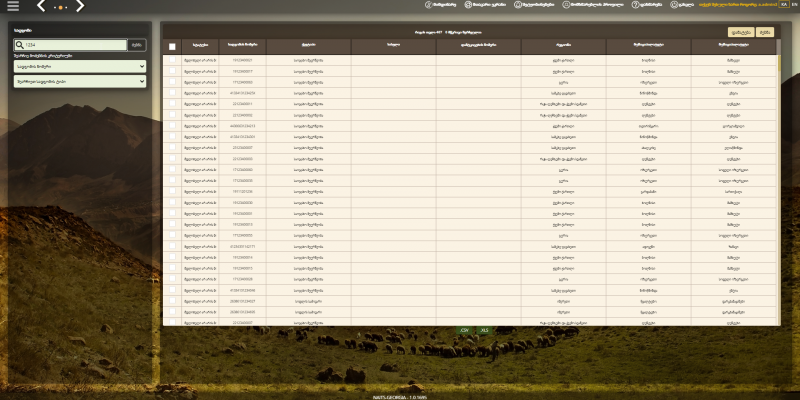
Task: Export the table as CSV
Action: 464,330
